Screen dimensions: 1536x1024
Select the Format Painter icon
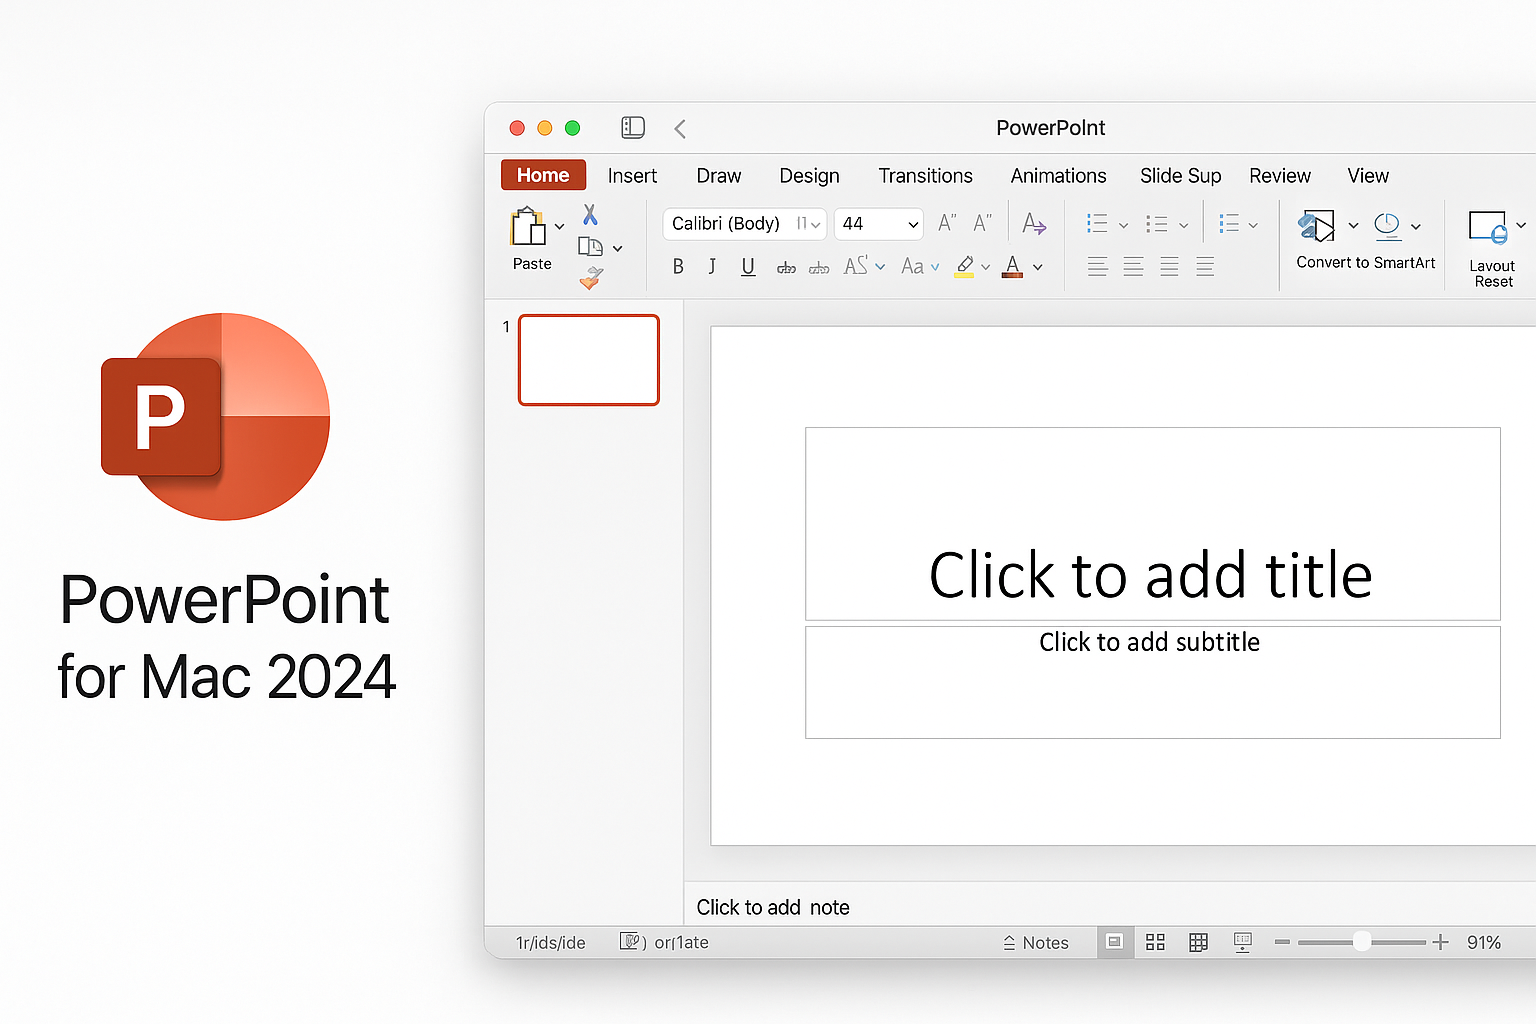592,279
